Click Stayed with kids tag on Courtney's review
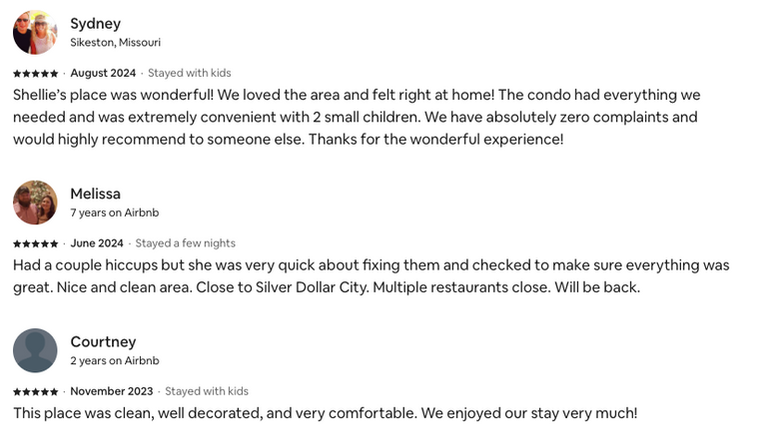The height and width of the screenshot is (442, 757). pos(207,391)
